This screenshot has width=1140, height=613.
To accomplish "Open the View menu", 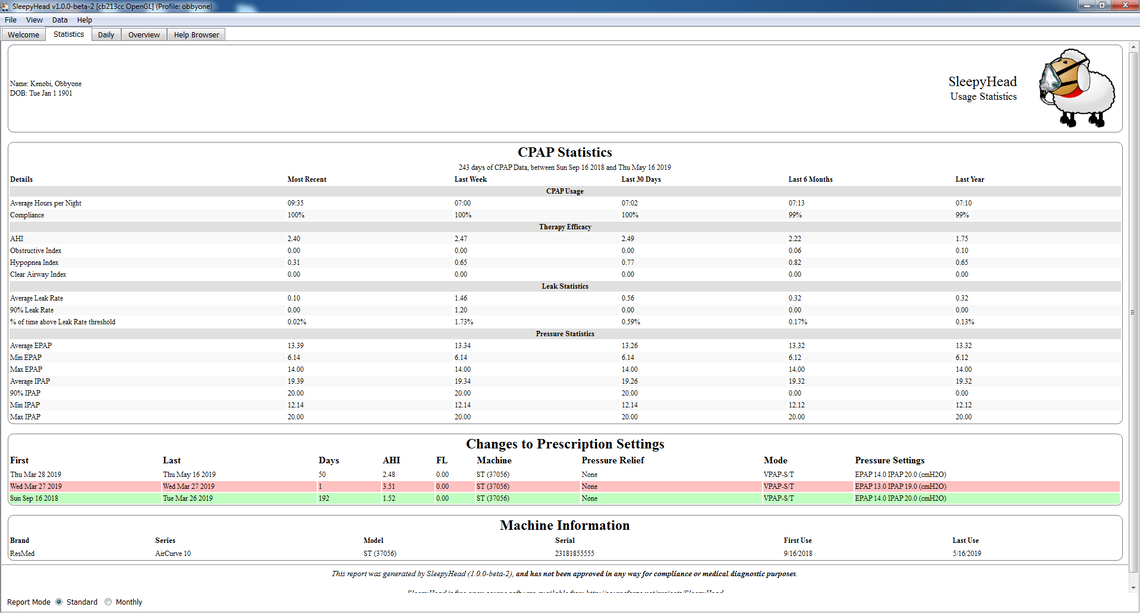I will coord(34,20).
